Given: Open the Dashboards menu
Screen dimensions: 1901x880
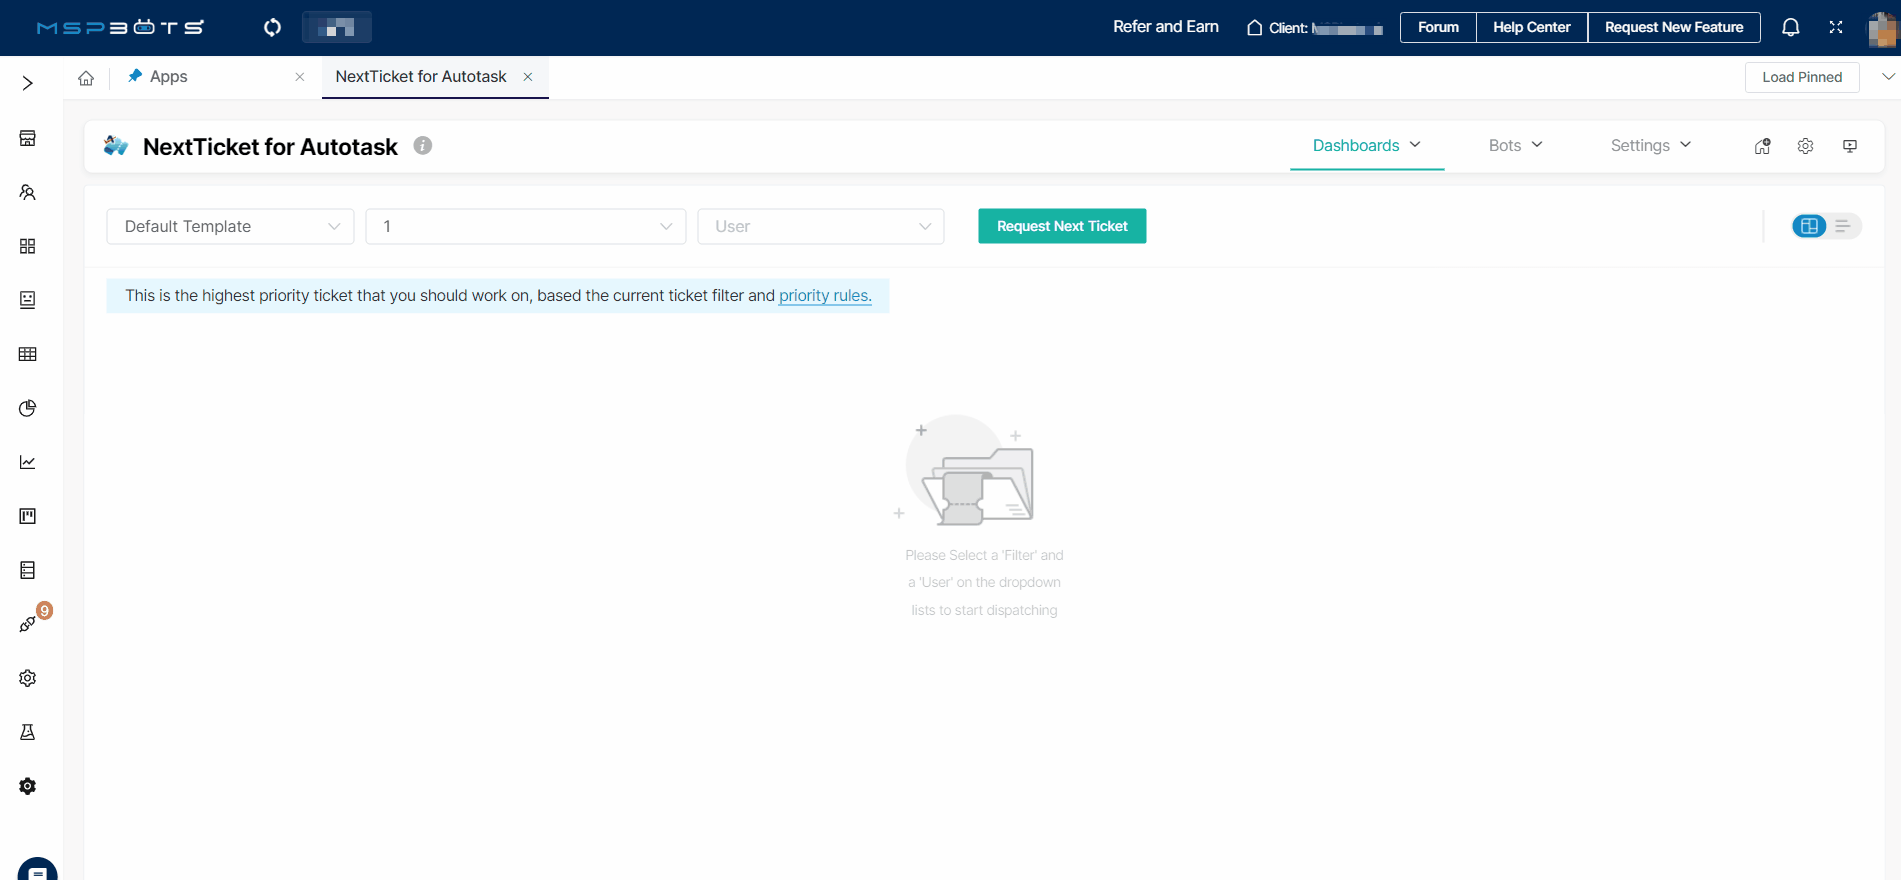Looking at the screenshot, I should [x=1366, y=146].
